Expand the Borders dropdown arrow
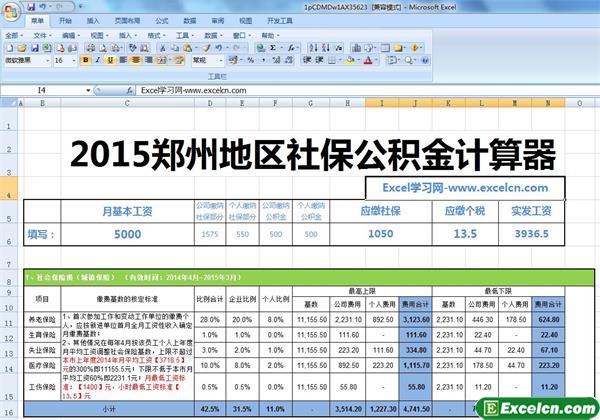Viewport: 600px width, 420px height. coord(340,60)
